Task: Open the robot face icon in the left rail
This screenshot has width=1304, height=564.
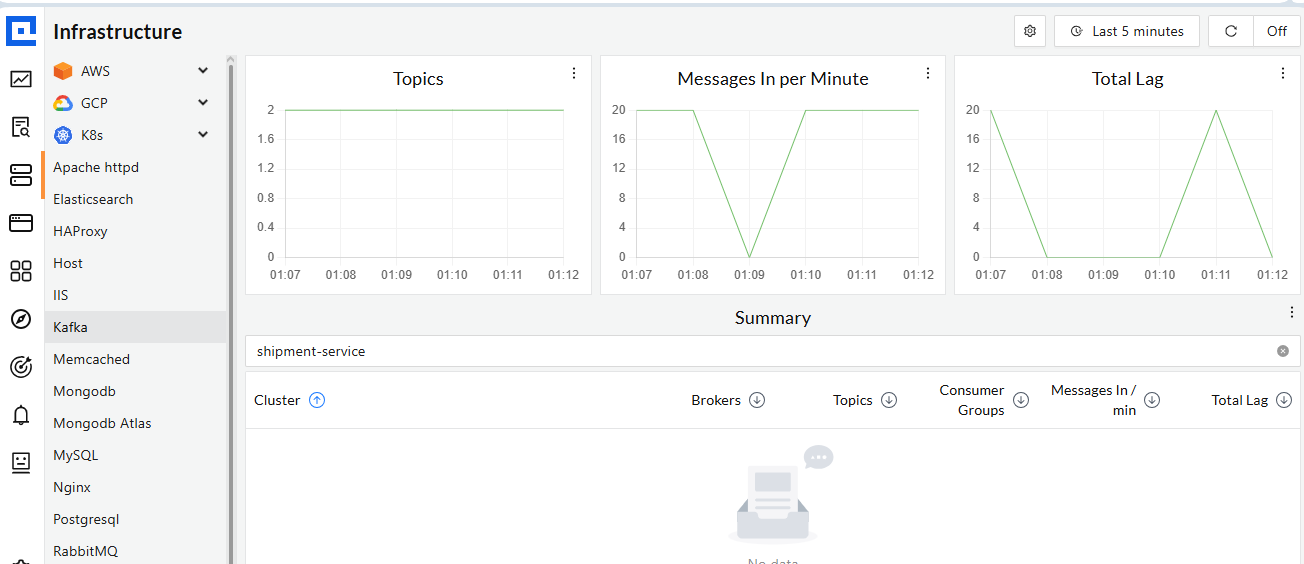Action: 21,462
